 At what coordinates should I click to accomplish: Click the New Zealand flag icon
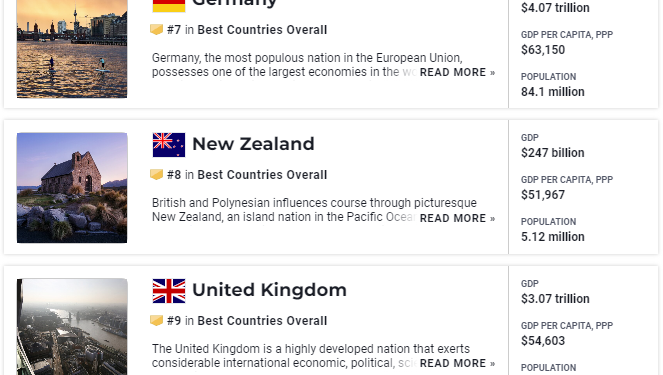tap(169, 145)
